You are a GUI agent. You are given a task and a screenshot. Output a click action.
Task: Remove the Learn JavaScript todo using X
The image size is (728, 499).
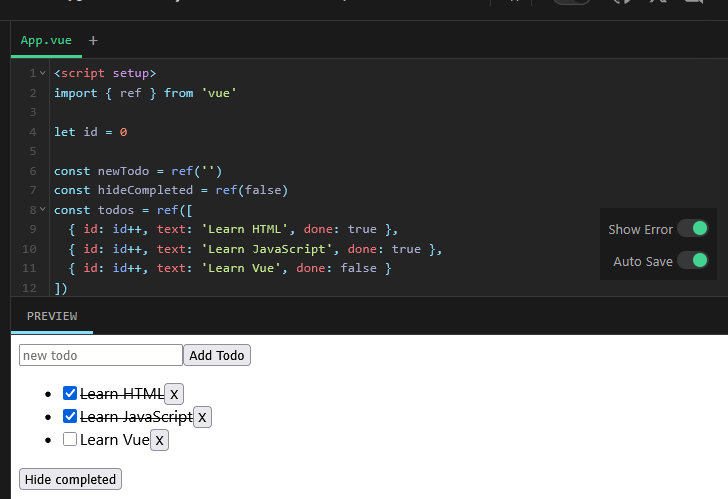click(x=202, y=417)
